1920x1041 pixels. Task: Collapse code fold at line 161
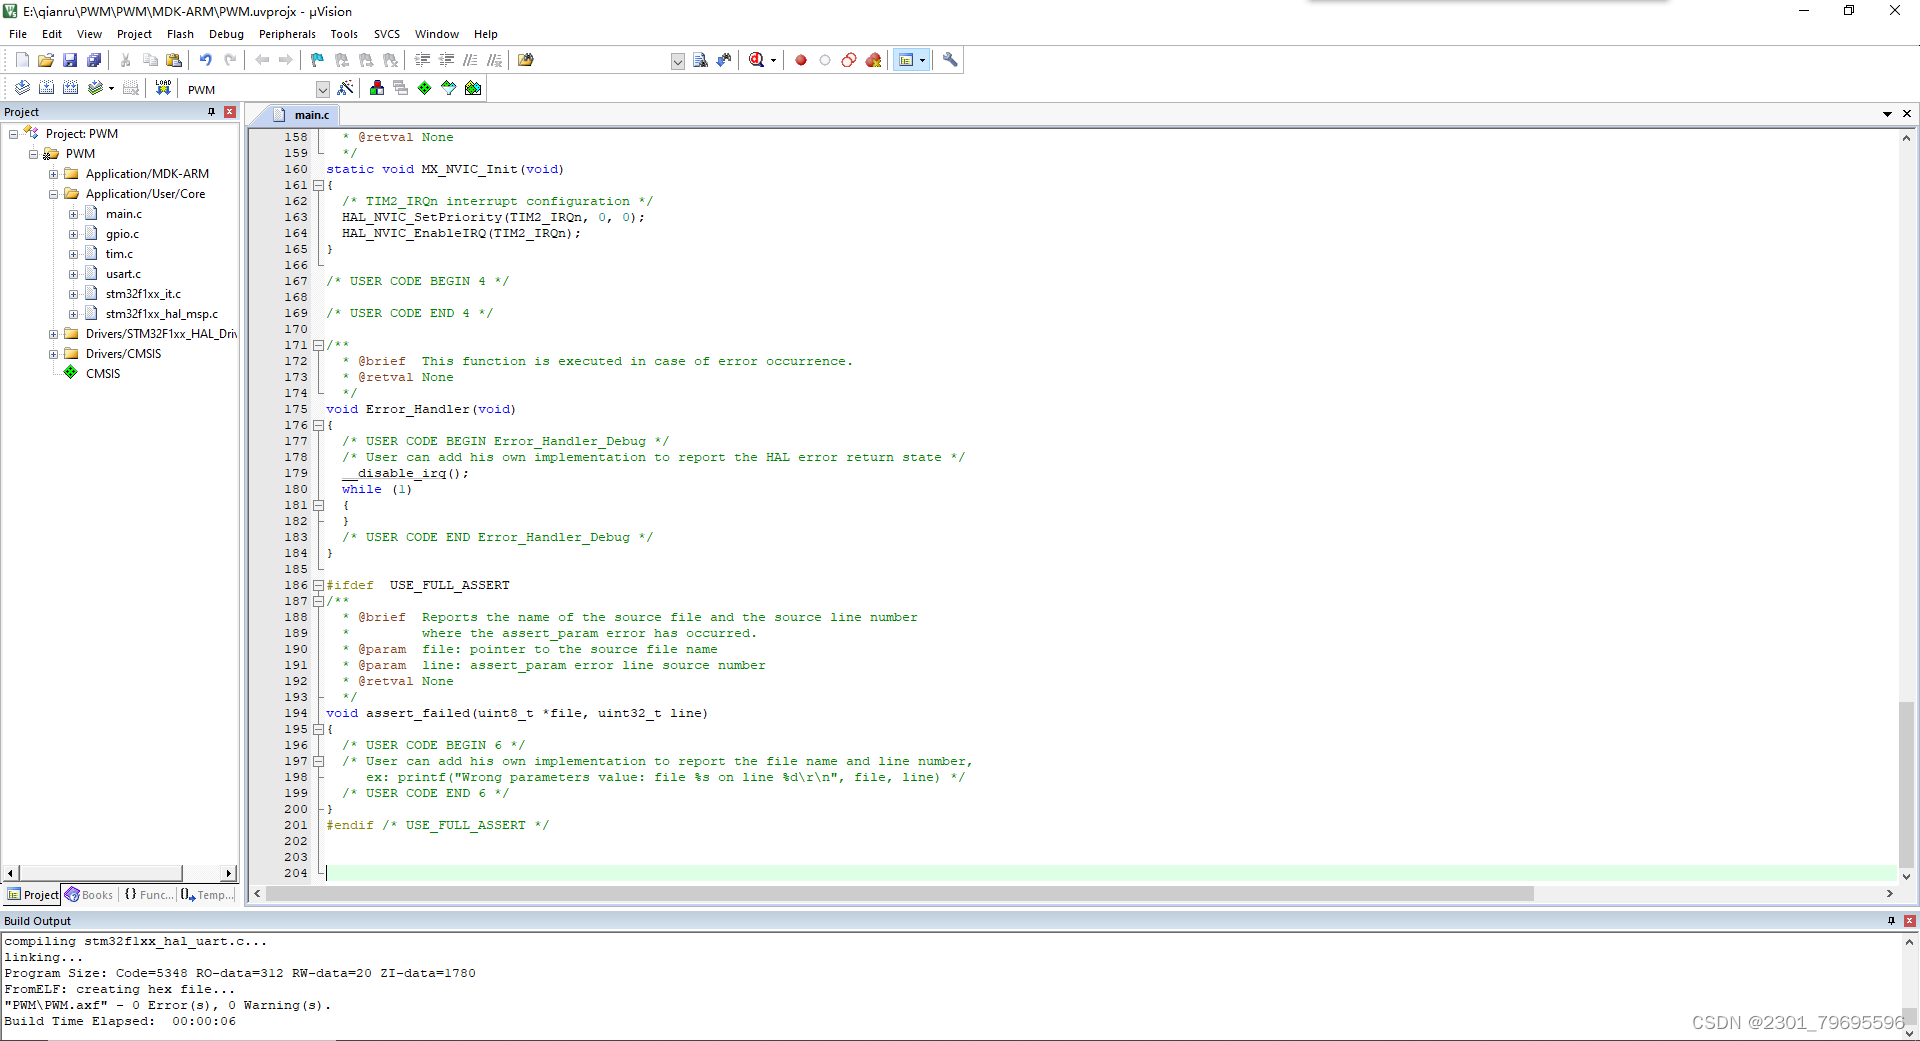point(318,185)
